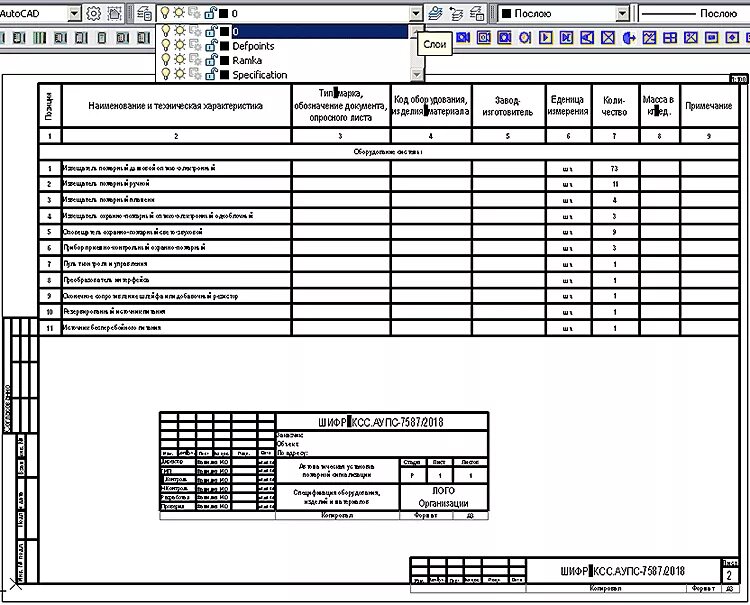Open the workspace settings gear icon
This screenshot has height=605, width=750.
click(x=94, y=13)
